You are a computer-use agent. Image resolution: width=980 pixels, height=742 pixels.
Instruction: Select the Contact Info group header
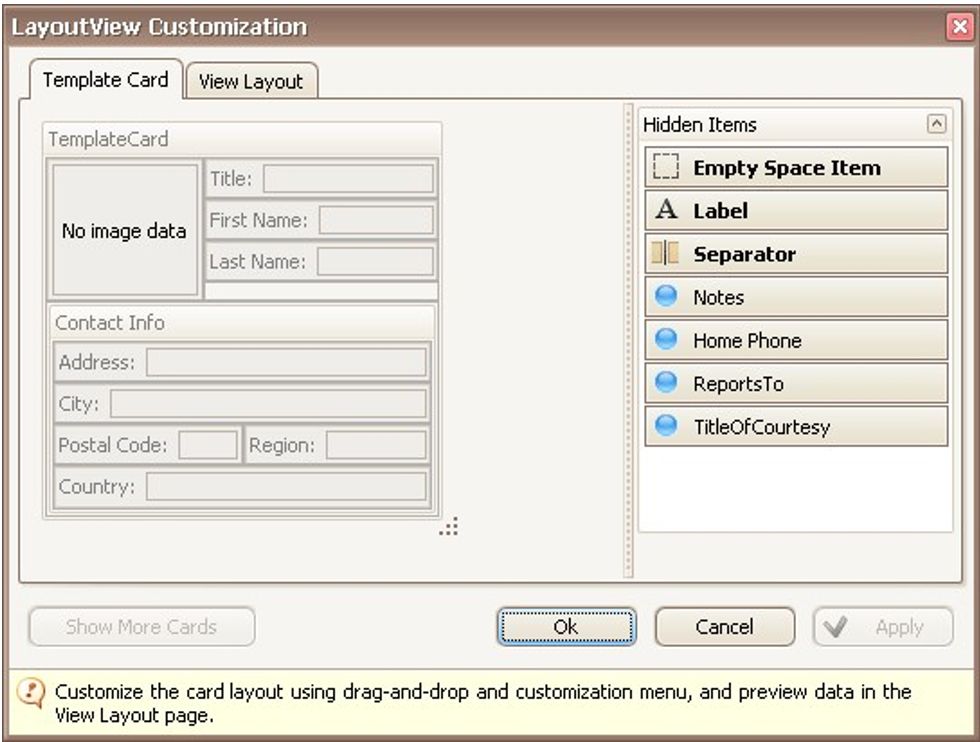(x=110, y=323)
